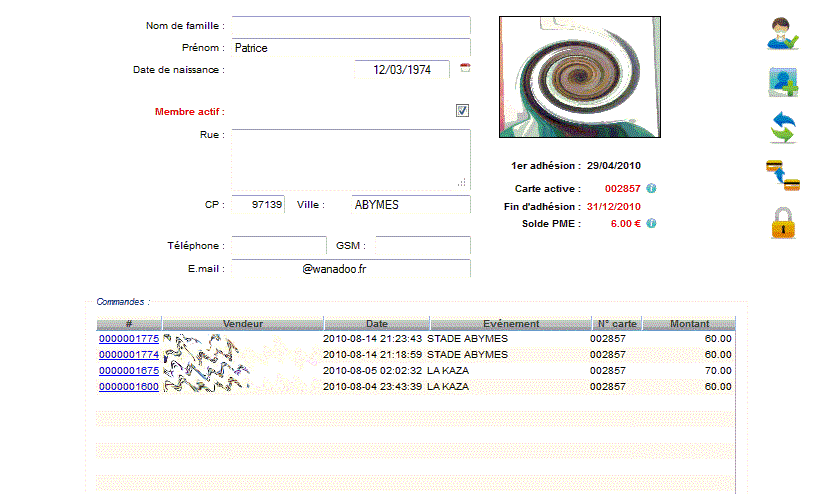Click the orange padlock icon

pos(783,223)
